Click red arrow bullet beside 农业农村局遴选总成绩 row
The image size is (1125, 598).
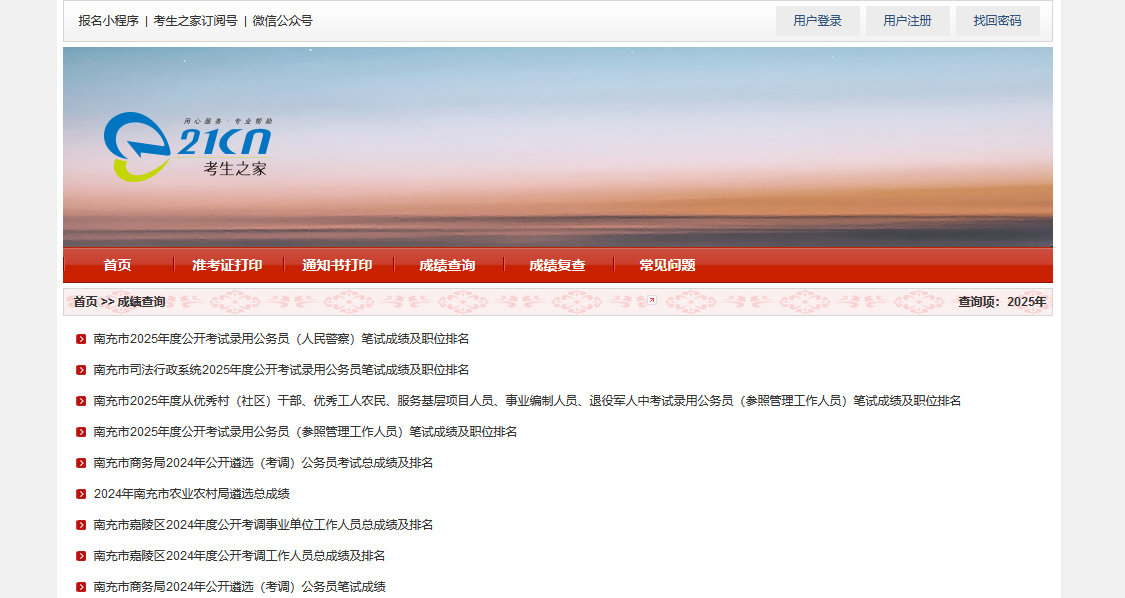[x=81, y=494]
